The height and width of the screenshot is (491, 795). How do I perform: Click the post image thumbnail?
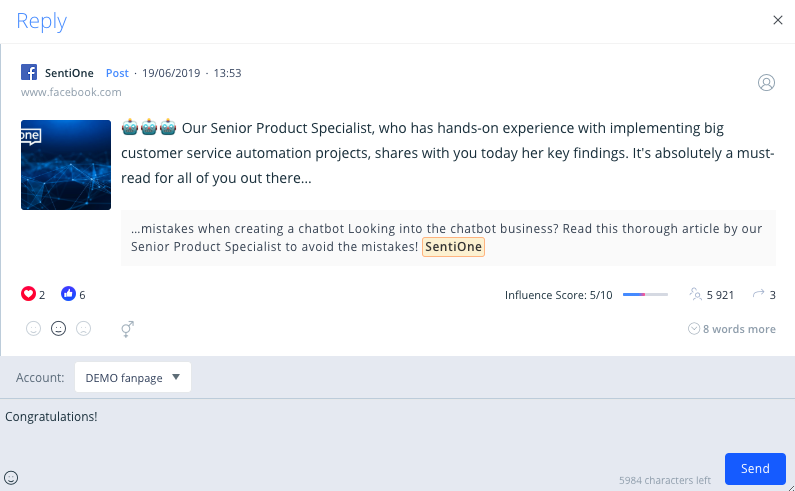pos(66,165)
